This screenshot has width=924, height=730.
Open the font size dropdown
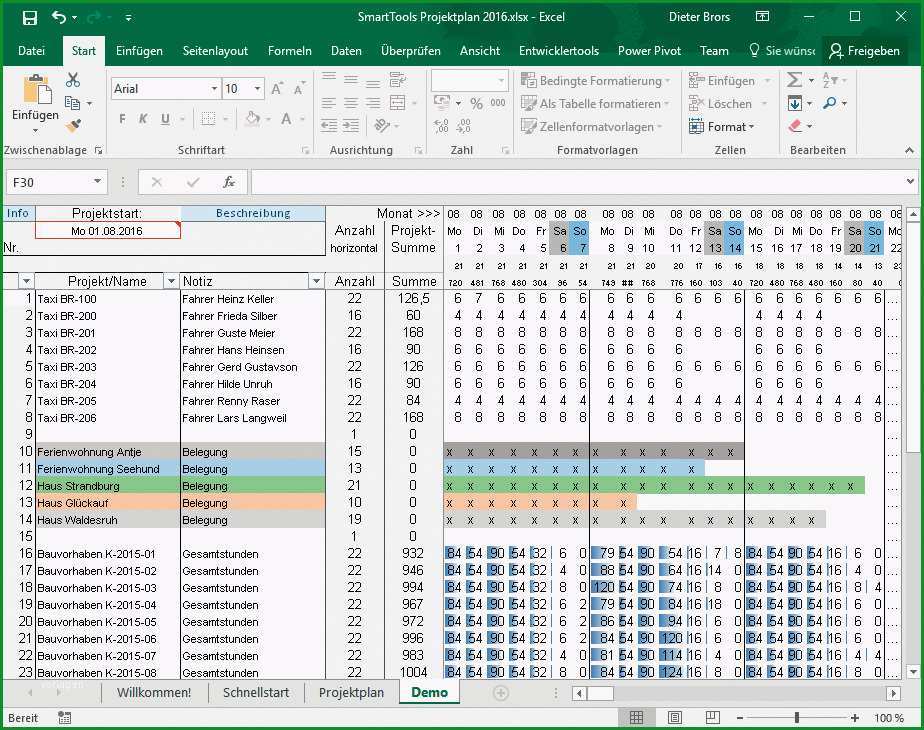click(x=258, y=89)
